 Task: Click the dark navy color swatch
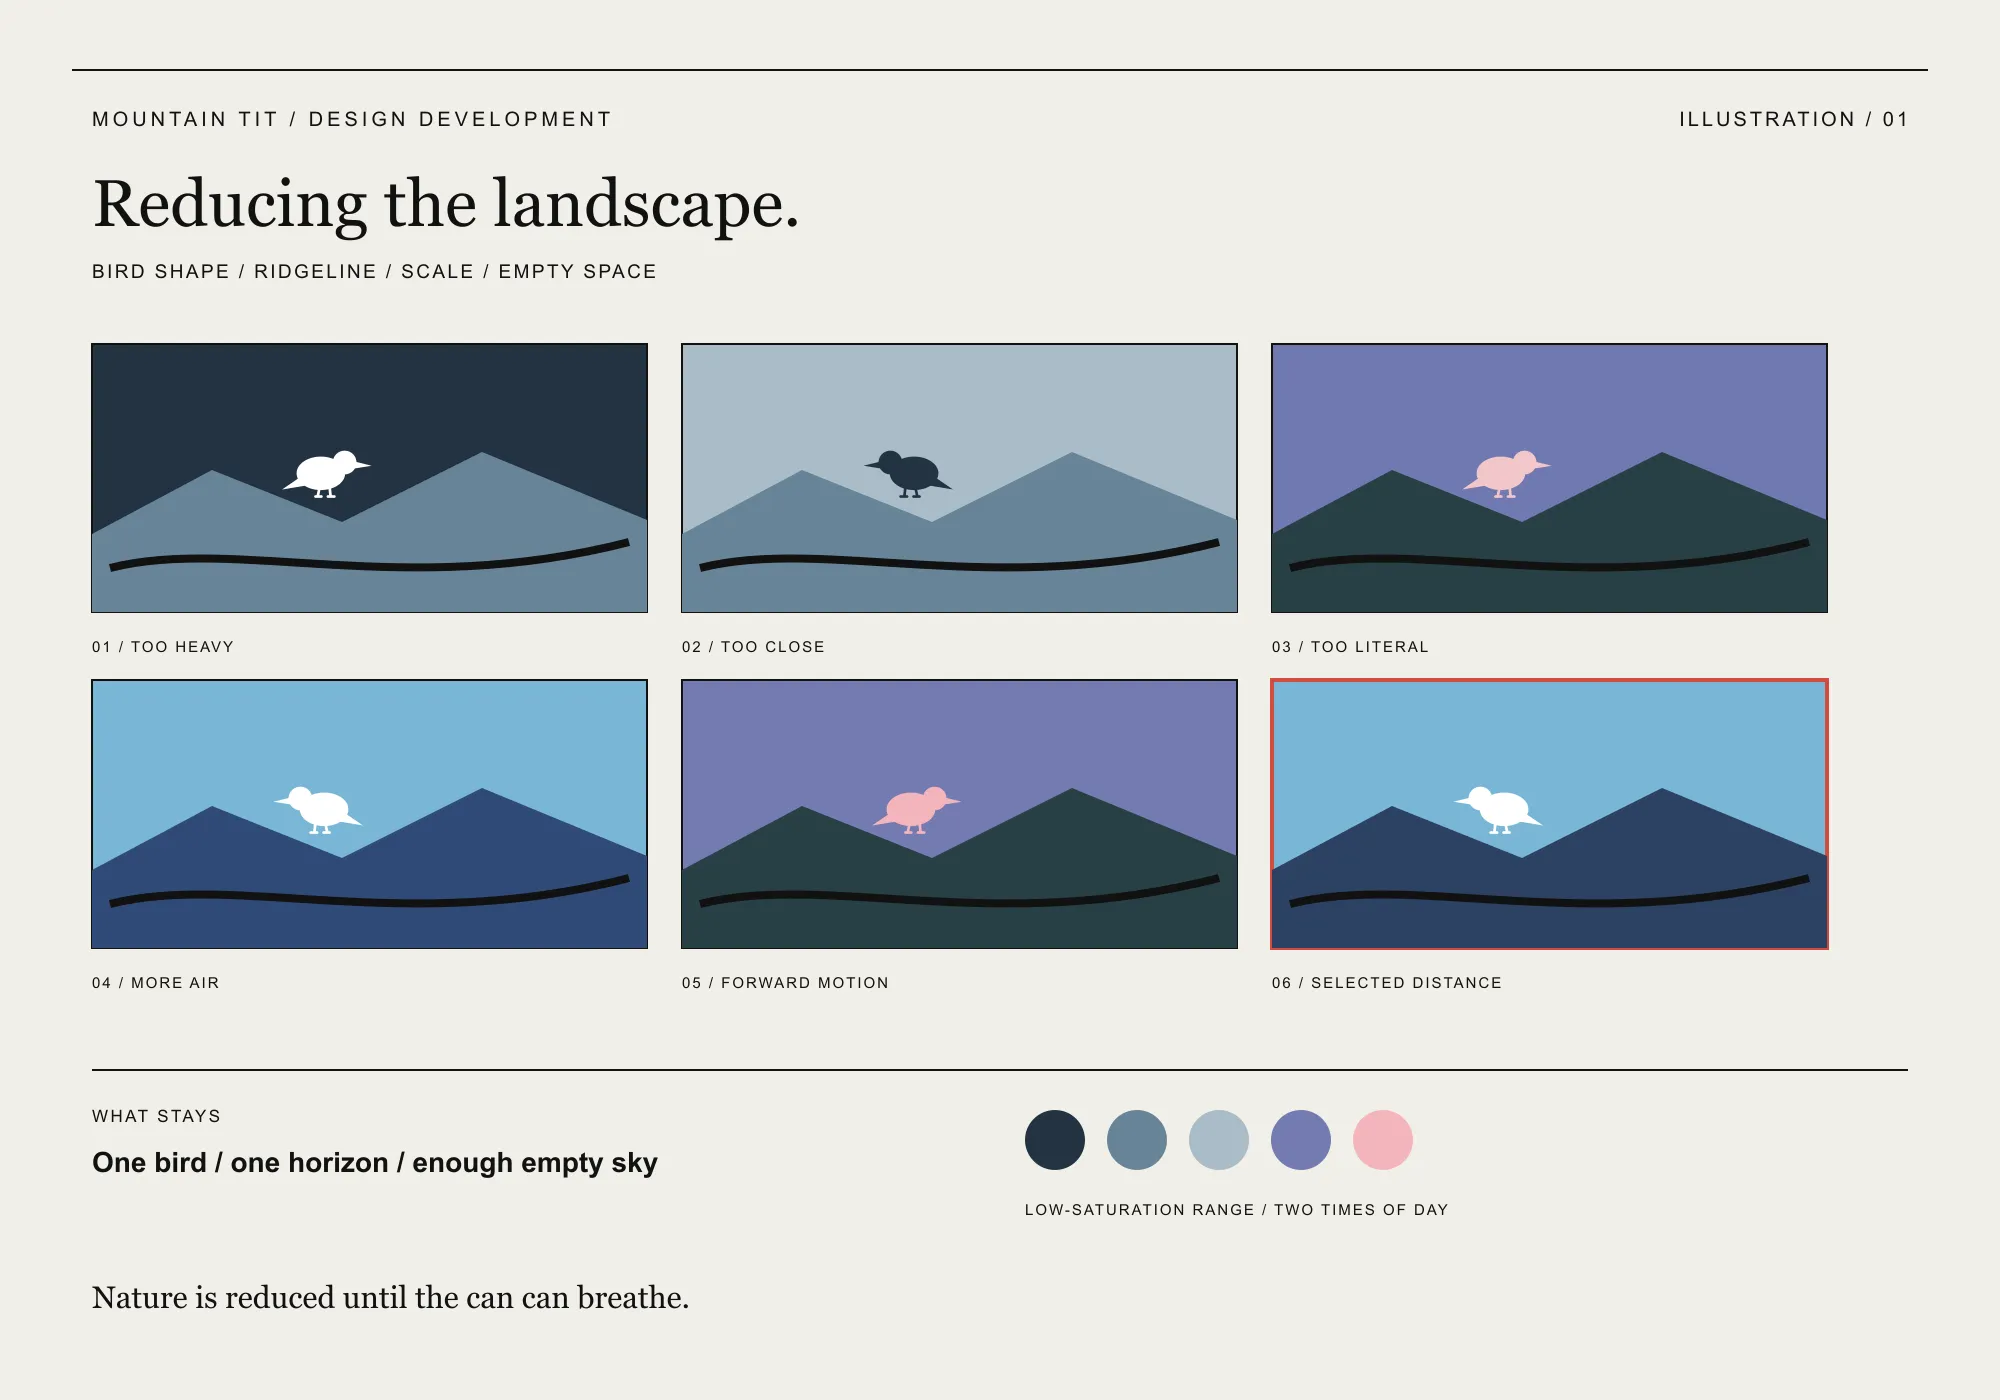tap(1055, 1140)
